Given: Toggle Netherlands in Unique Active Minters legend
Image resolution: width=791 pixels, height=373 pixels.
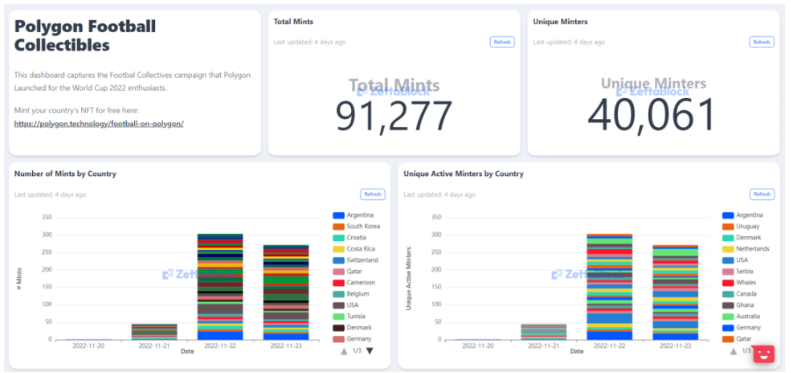Looking at the screenshot, I should point(746,249).
